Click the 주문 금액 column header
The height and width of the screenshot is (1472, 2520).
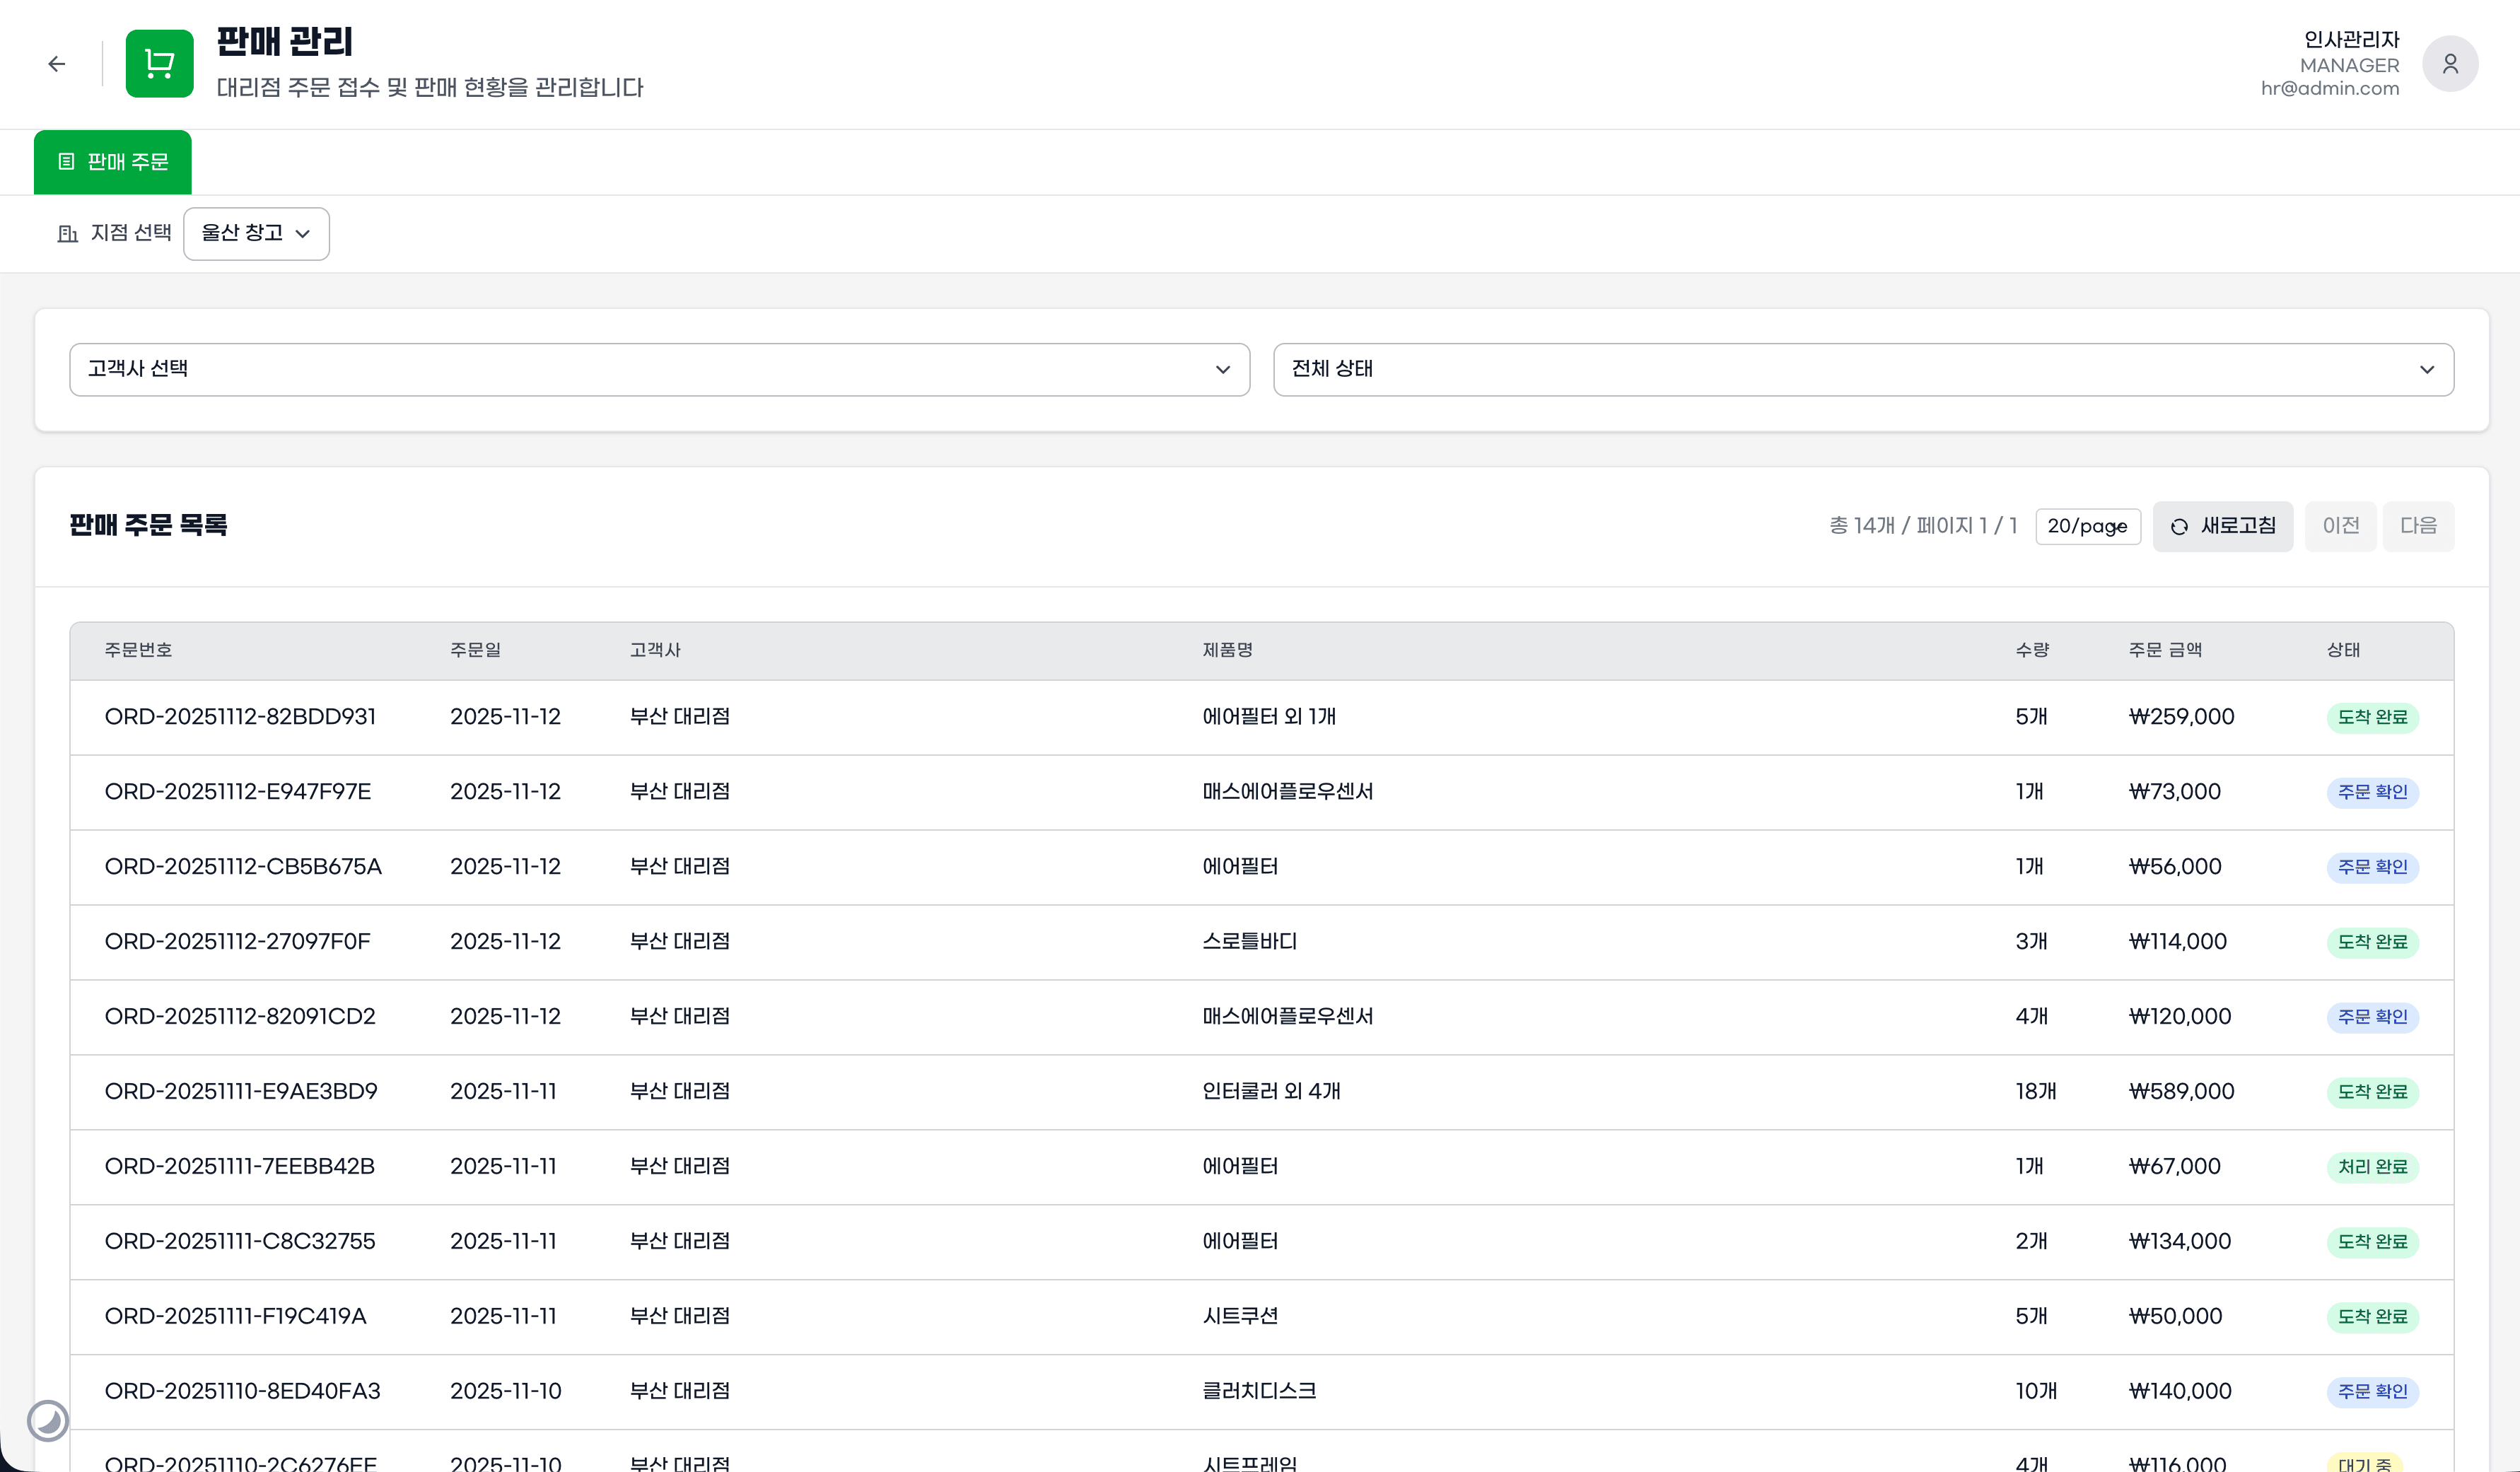click(x=2165, y=650)
